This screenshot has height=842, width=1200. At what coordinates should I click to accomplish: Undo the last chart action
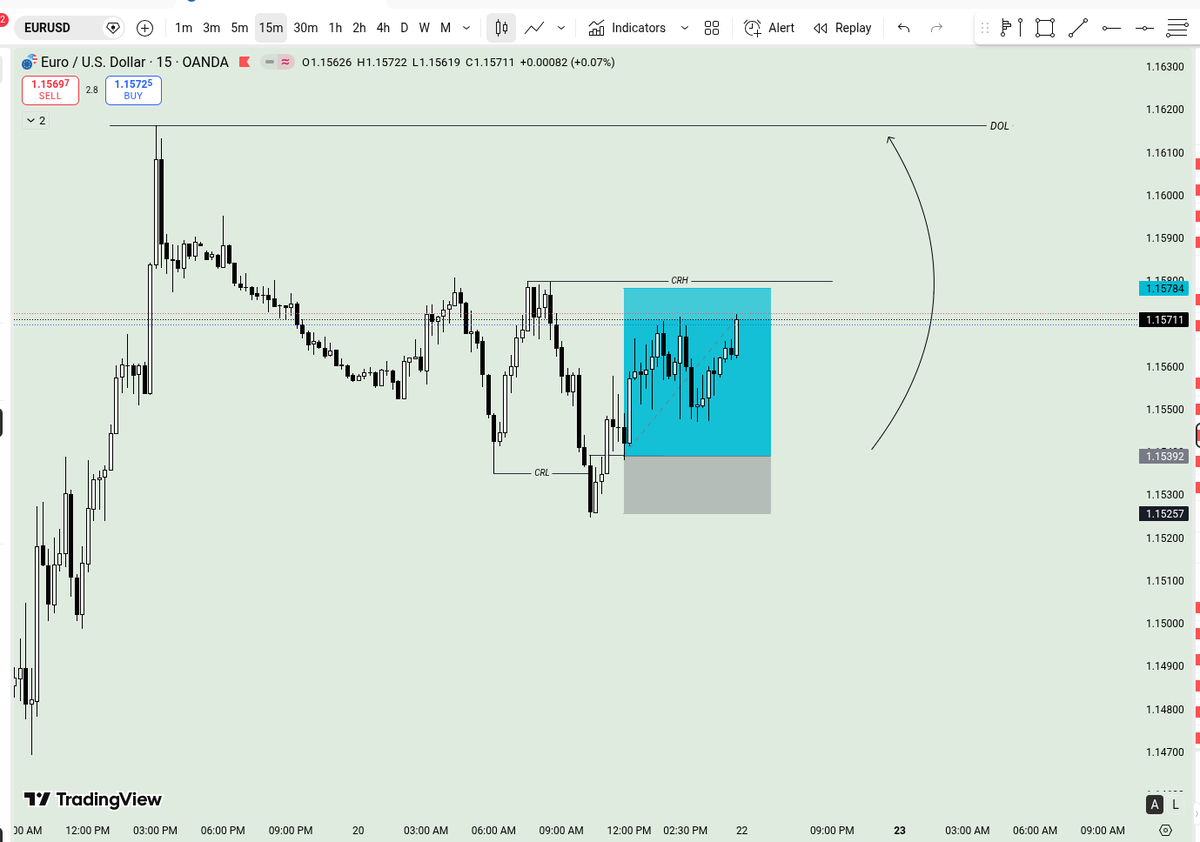(x=904, y=28)
